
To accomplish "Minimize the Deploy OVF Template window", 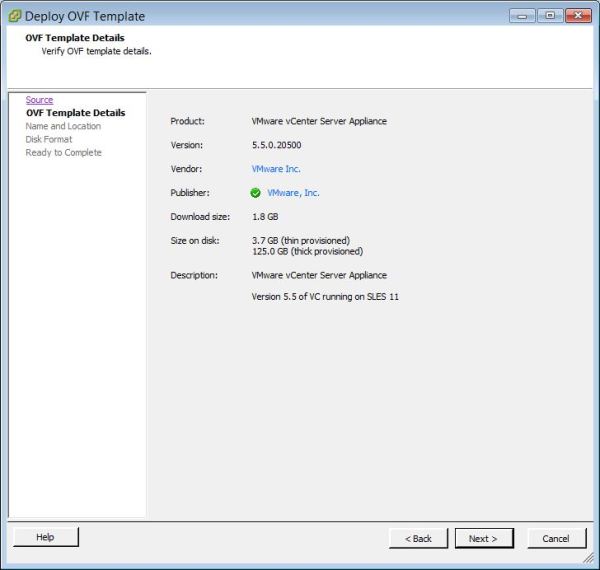I will (x=523, y=15).
